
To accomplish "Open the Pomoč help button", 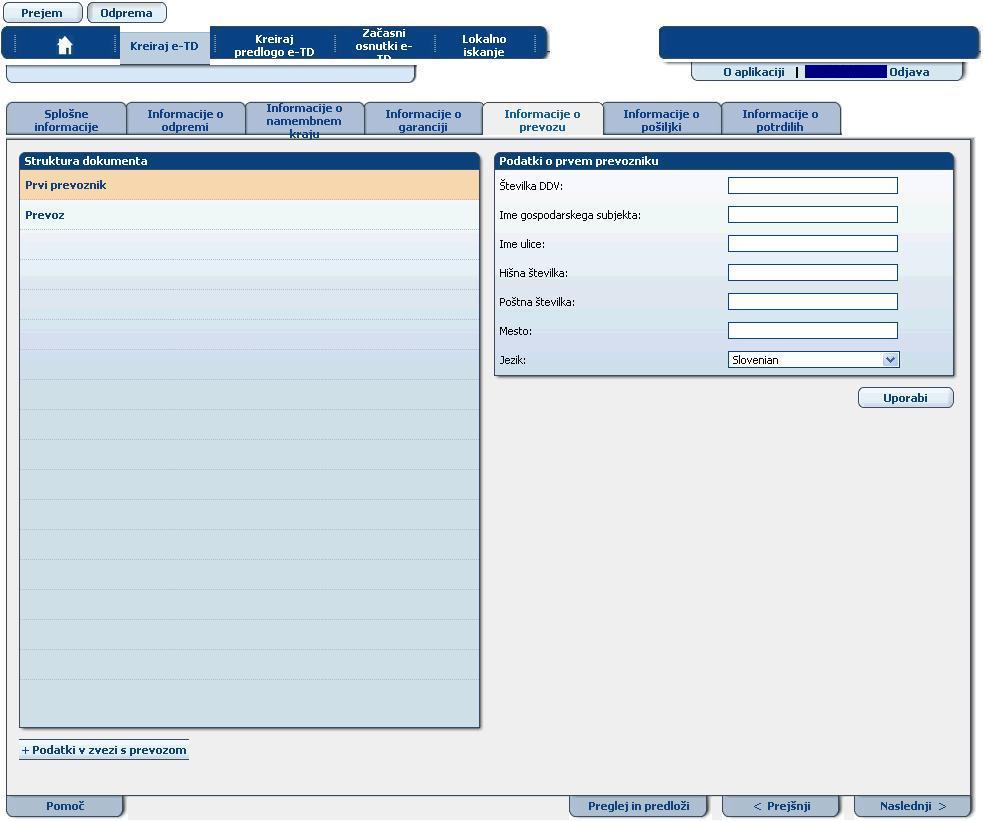I will click(x=65, y=806).
